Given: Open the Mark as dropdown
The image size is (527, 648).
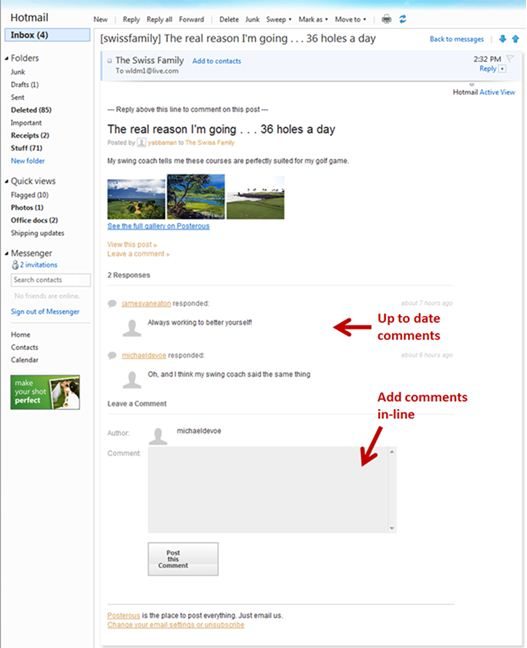Looking at the screenshot, I should tap(313, 19).
